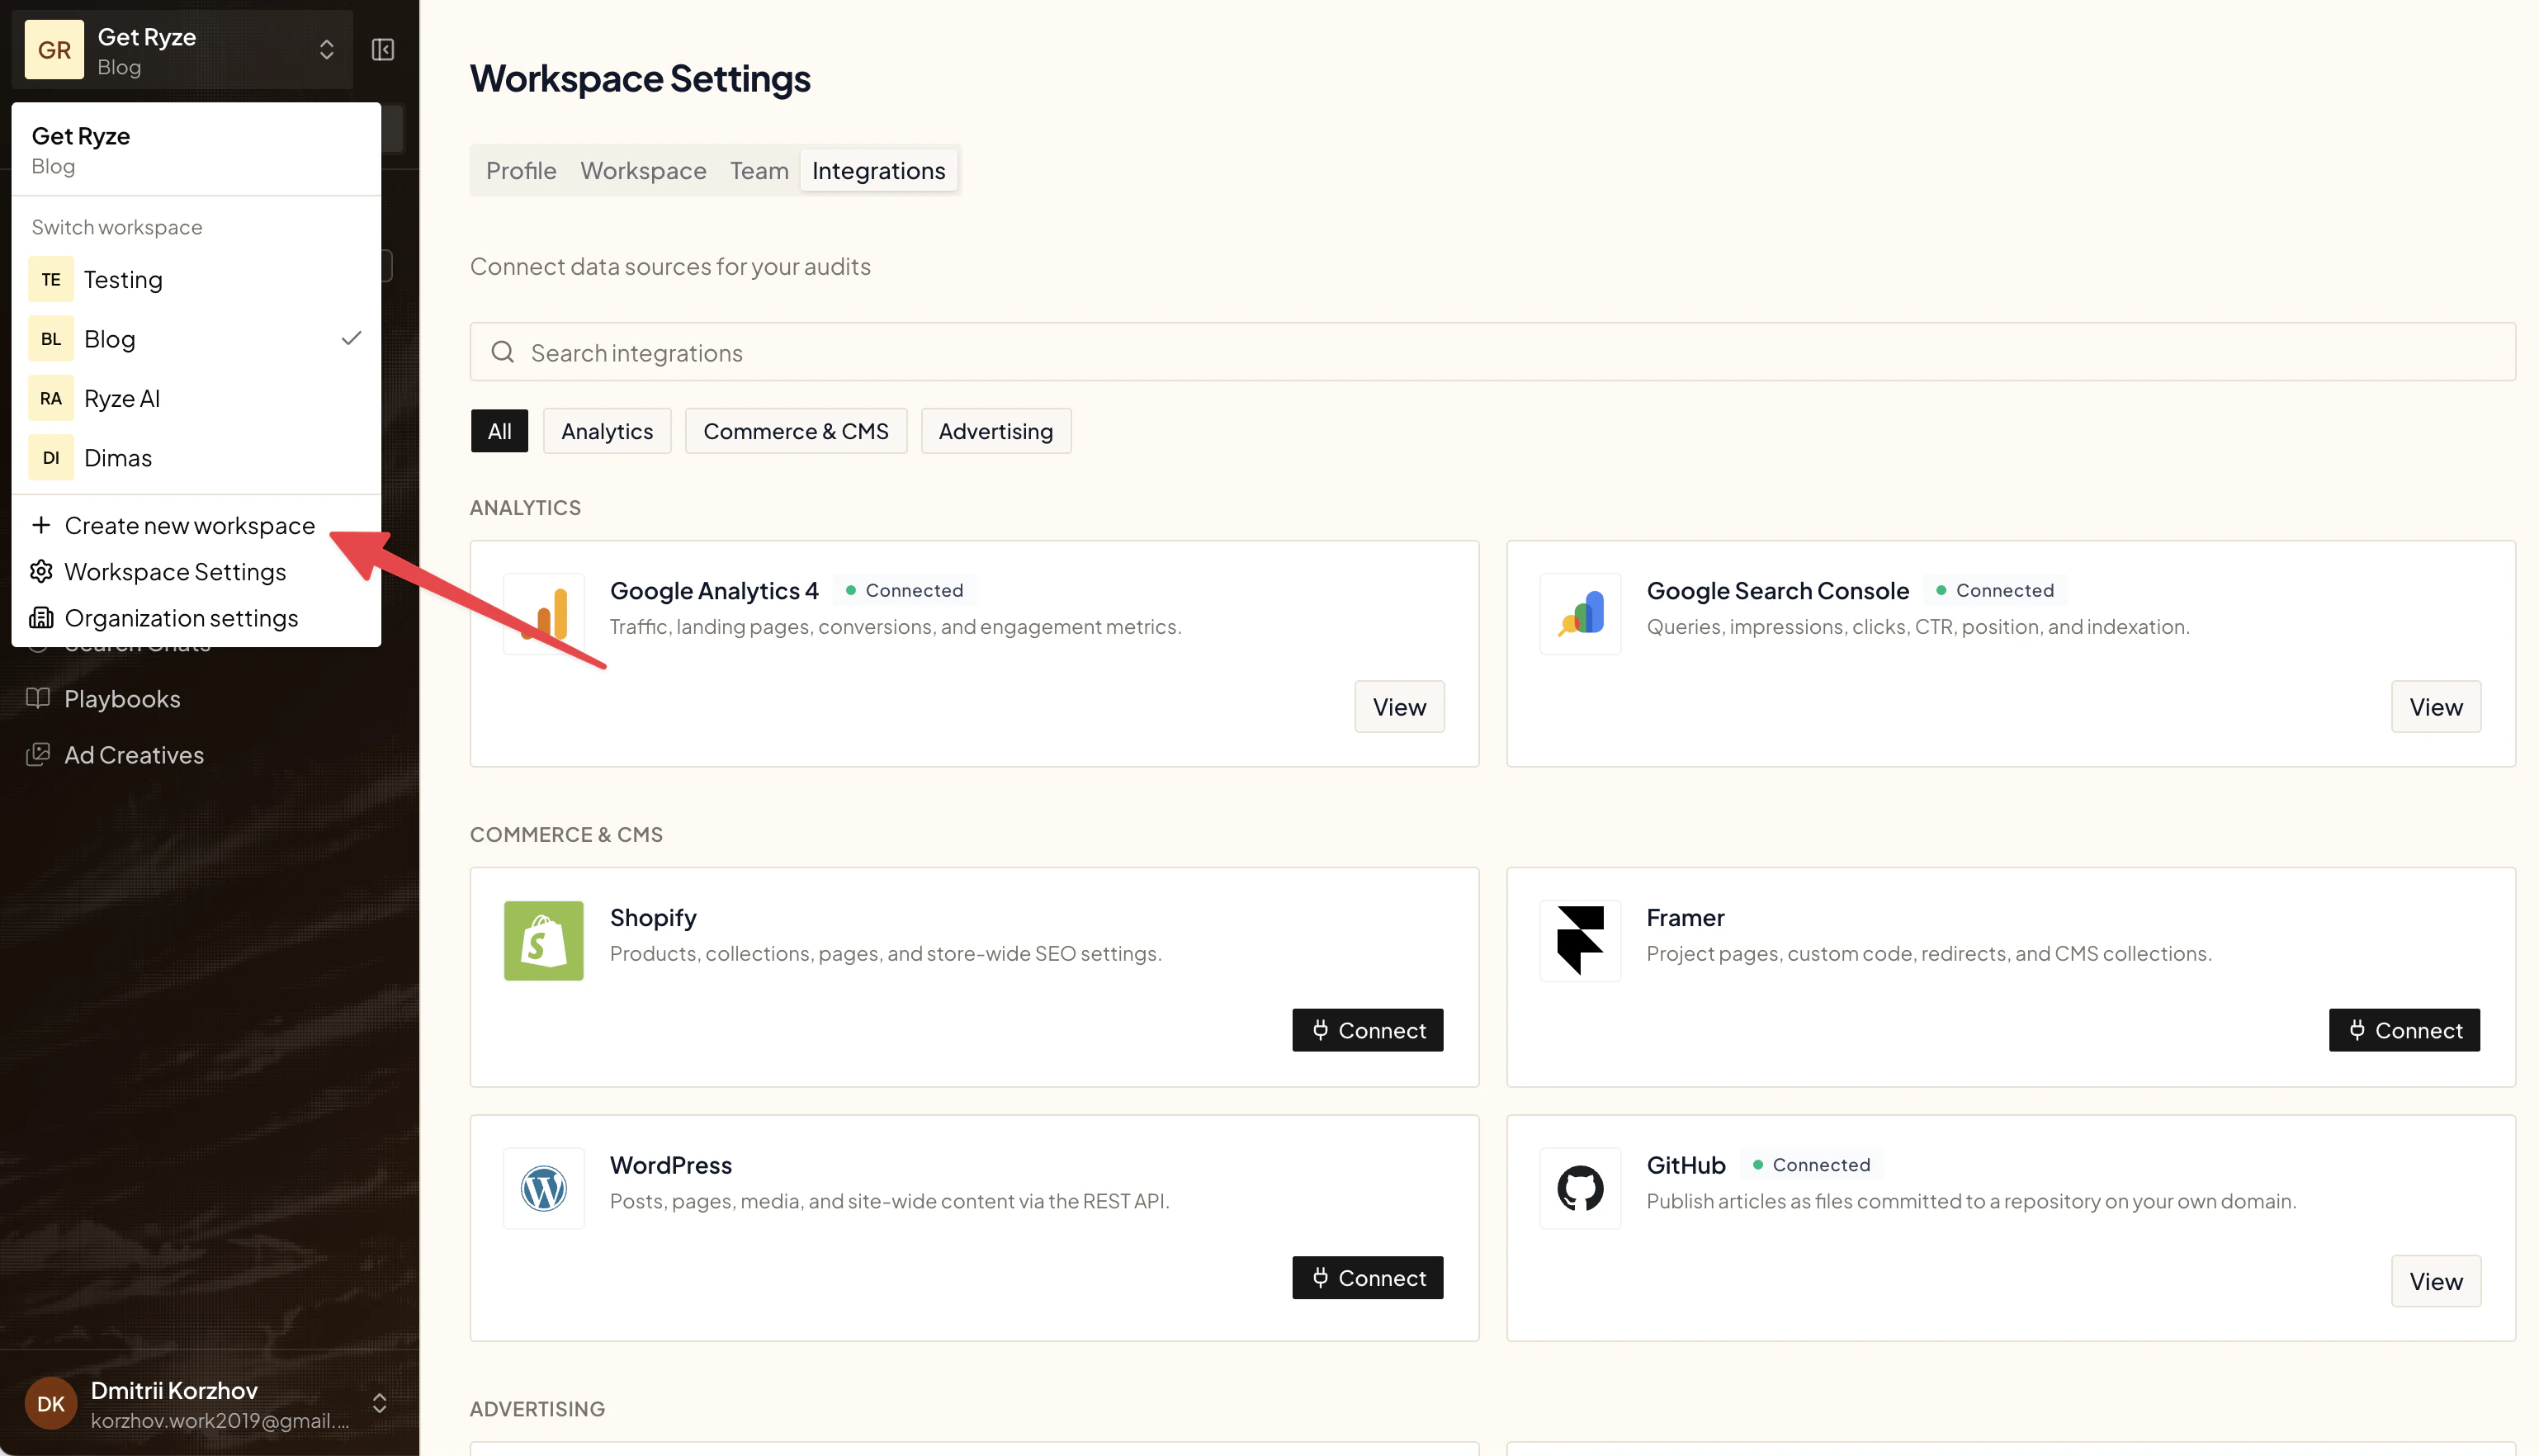Switch to the Workspace tab
2539x1456 pixels.
pos(643,171)
